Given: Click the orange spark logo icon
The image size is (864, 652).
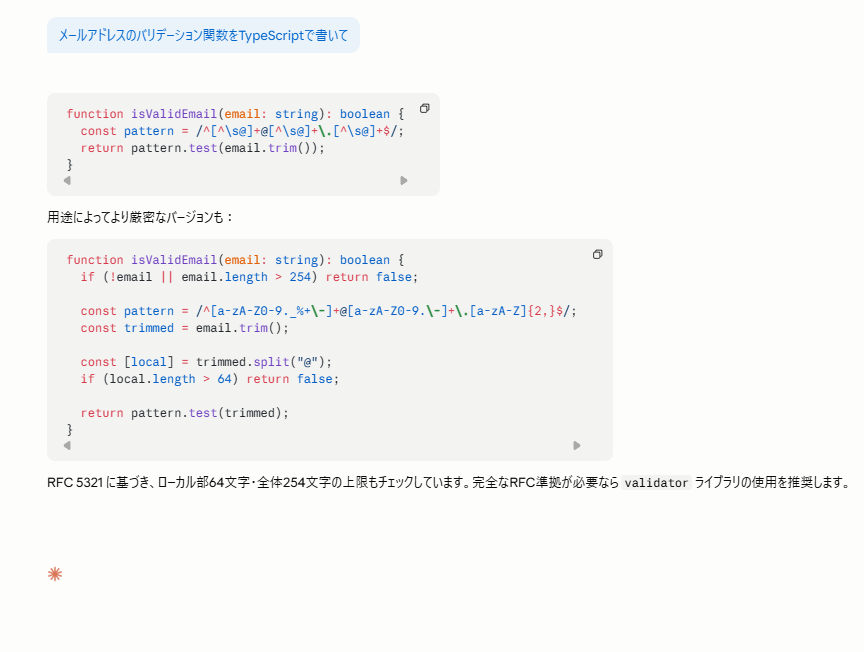Looking at the screenshot, I should tap(55, 574).
